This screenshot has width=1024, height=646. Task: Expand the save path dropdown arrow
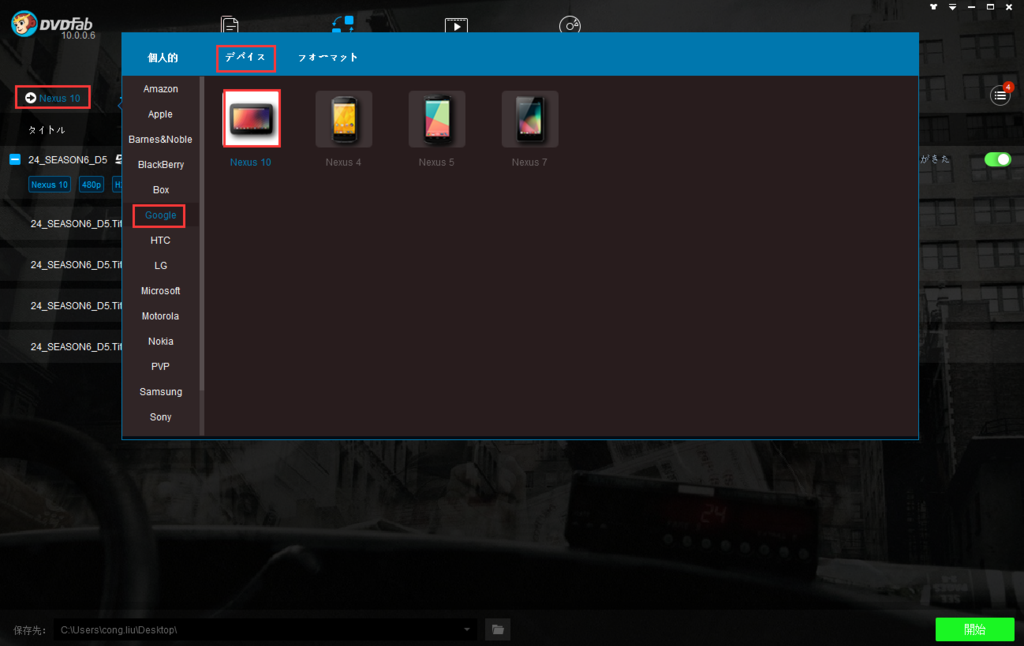point(467,630)
